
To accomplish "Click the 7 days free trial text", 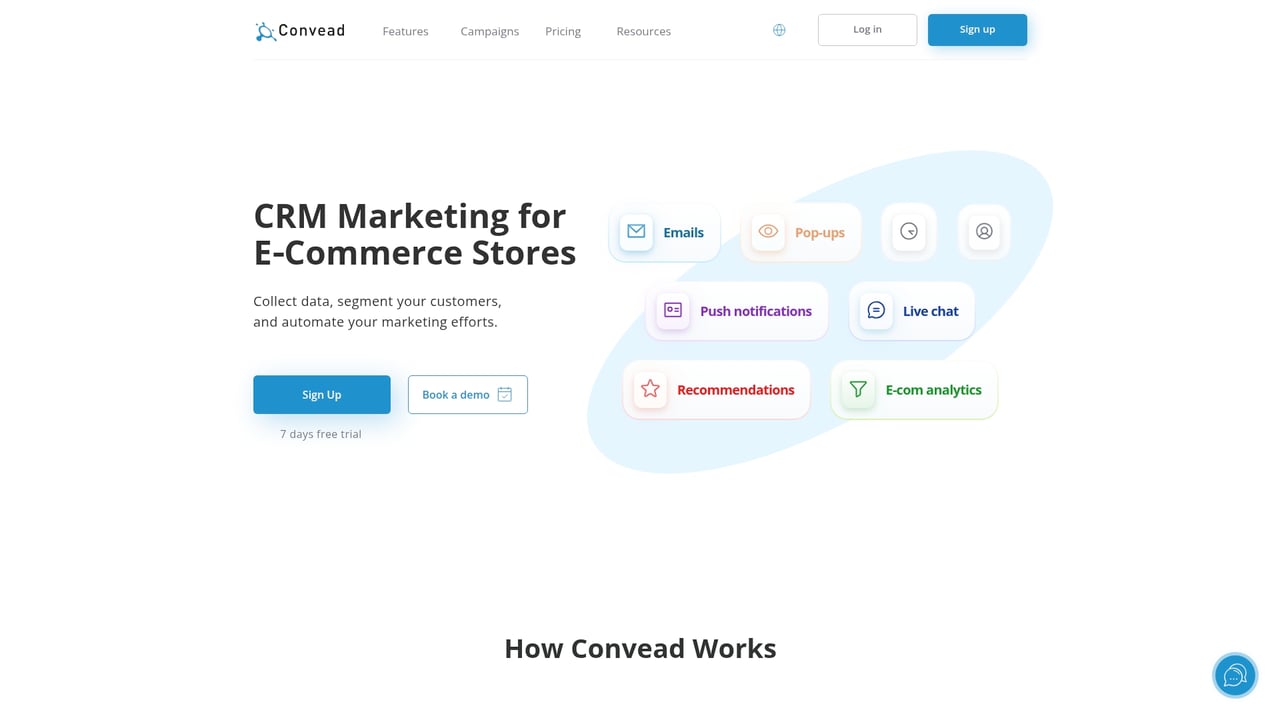I will click(x=320, y=434).
